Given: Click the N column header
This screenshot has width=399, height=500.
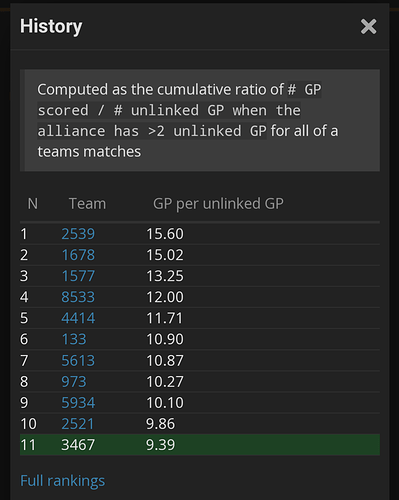Looking at the screenshot, I should [33, 204].
